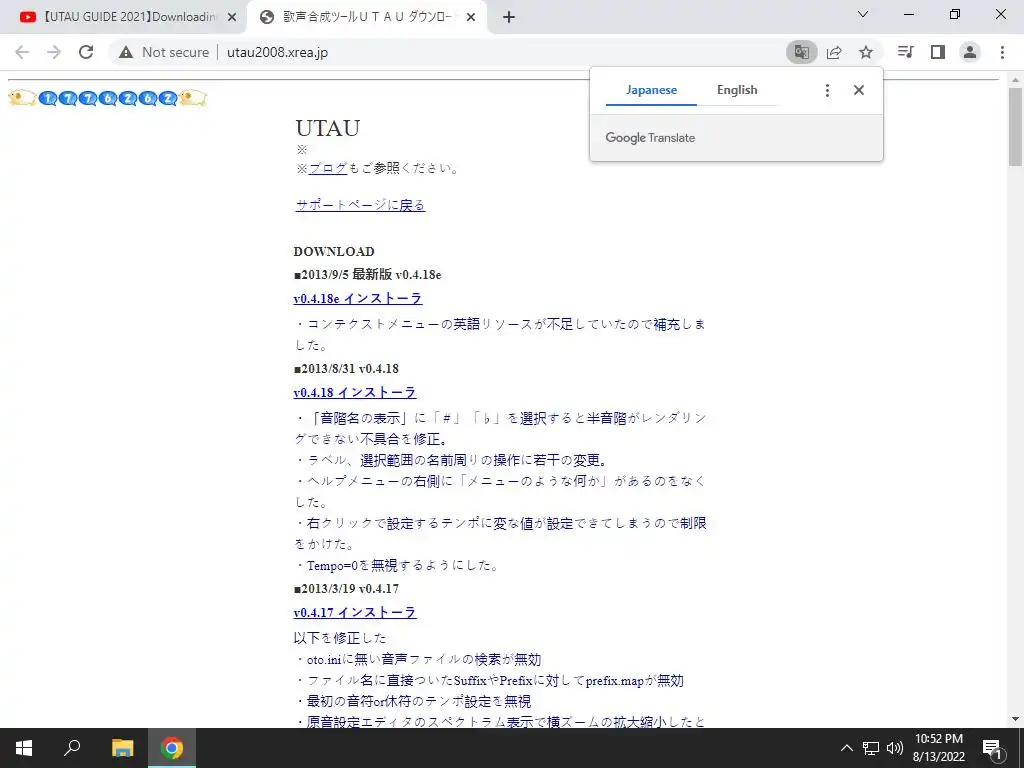Open Windows taskbar search
The width and height of the screenshot is (1024, 768).
pos(72,748)
